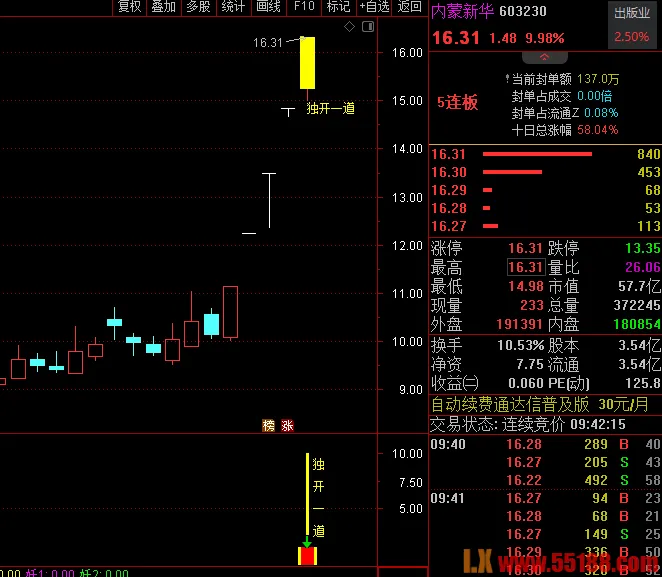Select the 16.31 bid level row
The image size is (662, 577).
545,154
